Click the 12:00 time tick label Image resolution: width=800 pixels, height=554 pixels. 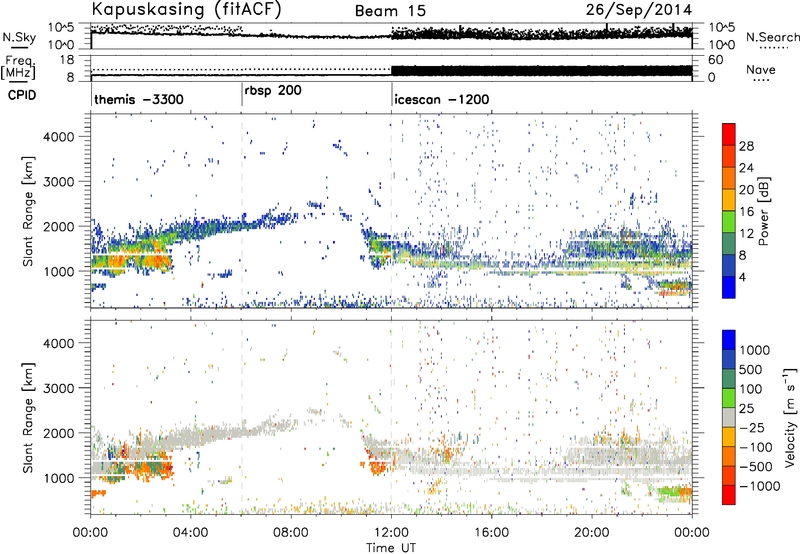pyautogui.click(x=391, y=533)
